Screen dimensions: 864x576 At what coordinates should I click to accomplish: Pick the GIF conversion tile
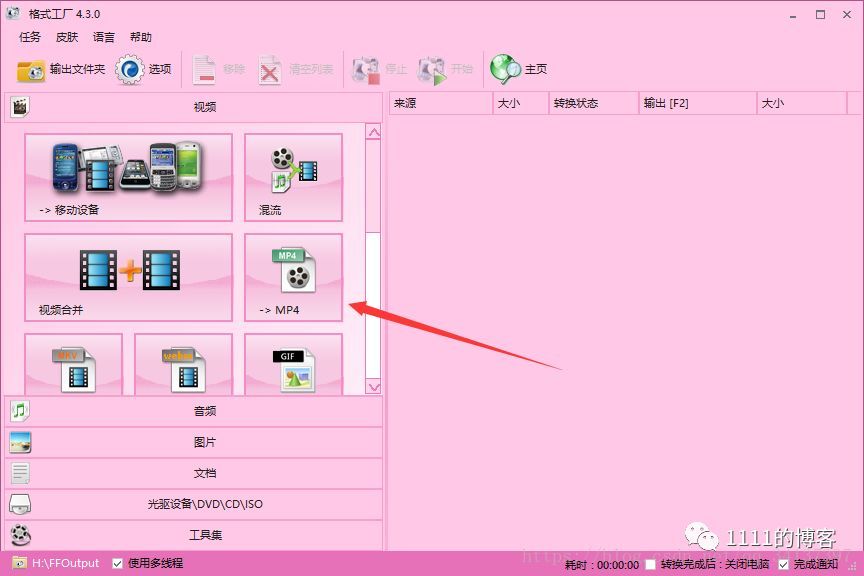pyautogui.click(x=293, y=364)
